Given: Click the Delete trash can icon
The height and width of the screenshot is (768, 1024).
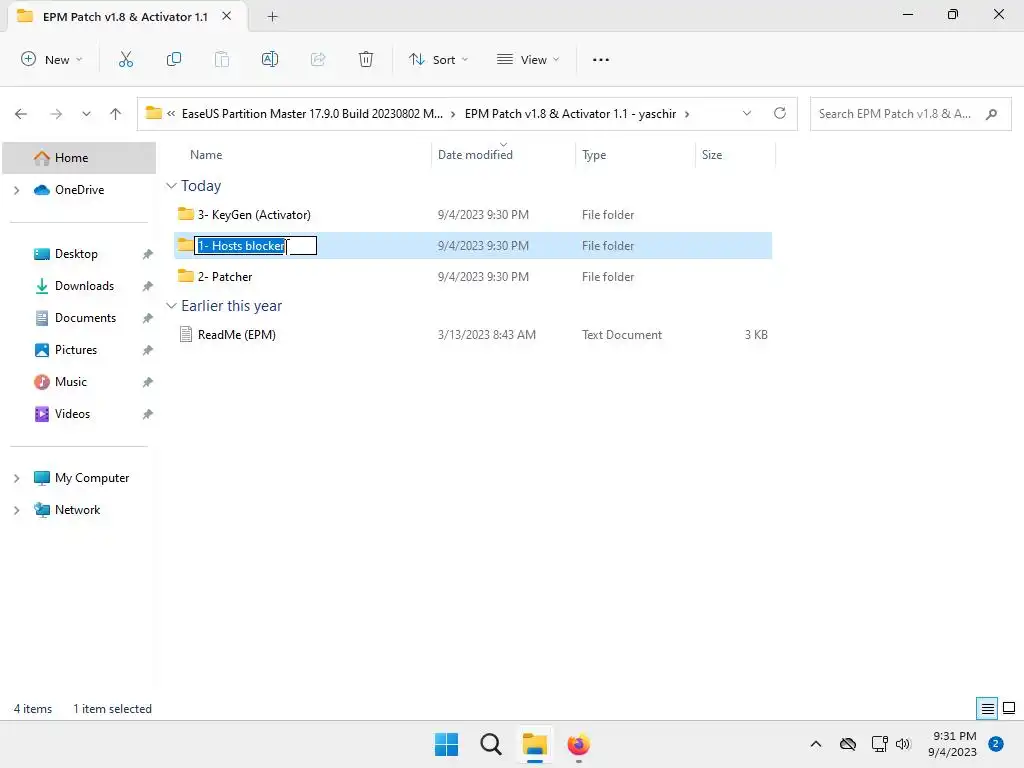Looking at the screenshot, I should coord(366,59).
